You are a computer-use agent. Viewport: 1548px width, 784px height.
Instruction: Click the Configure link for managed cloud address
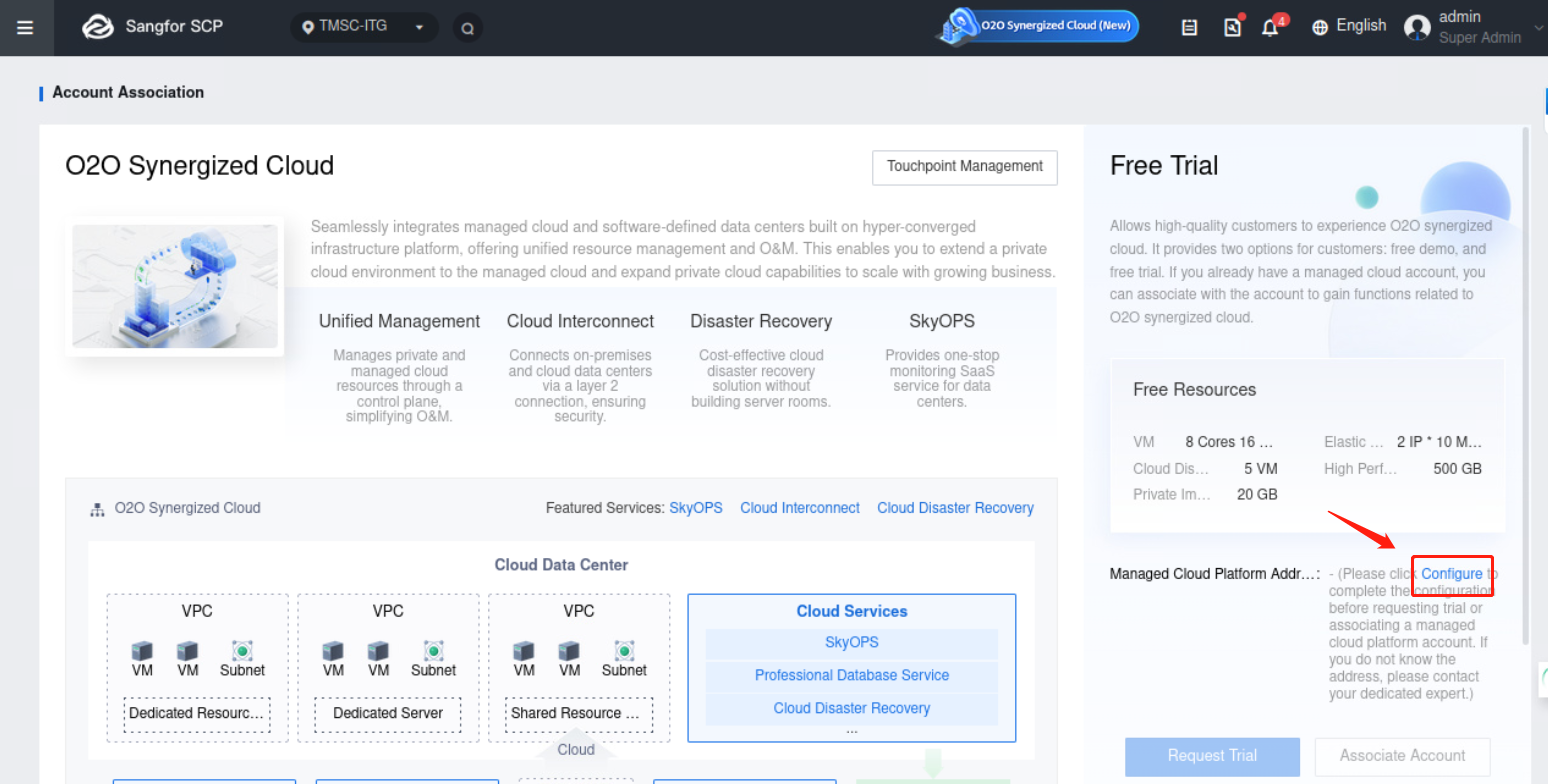(1452, 574)
